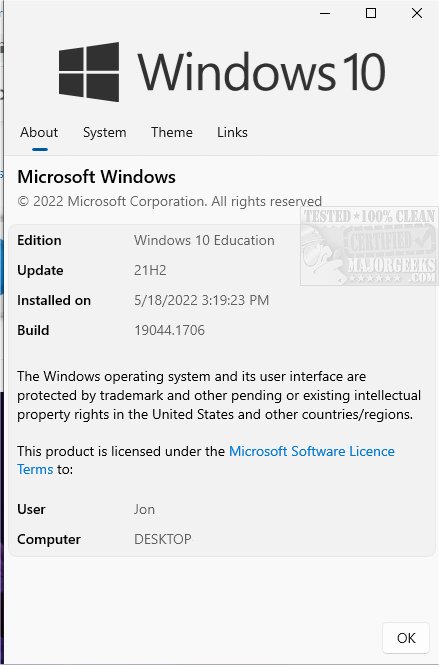This screenshot has height=665, width=439.
Task: Click the Edition label
Action: click(x=39, y=240)
